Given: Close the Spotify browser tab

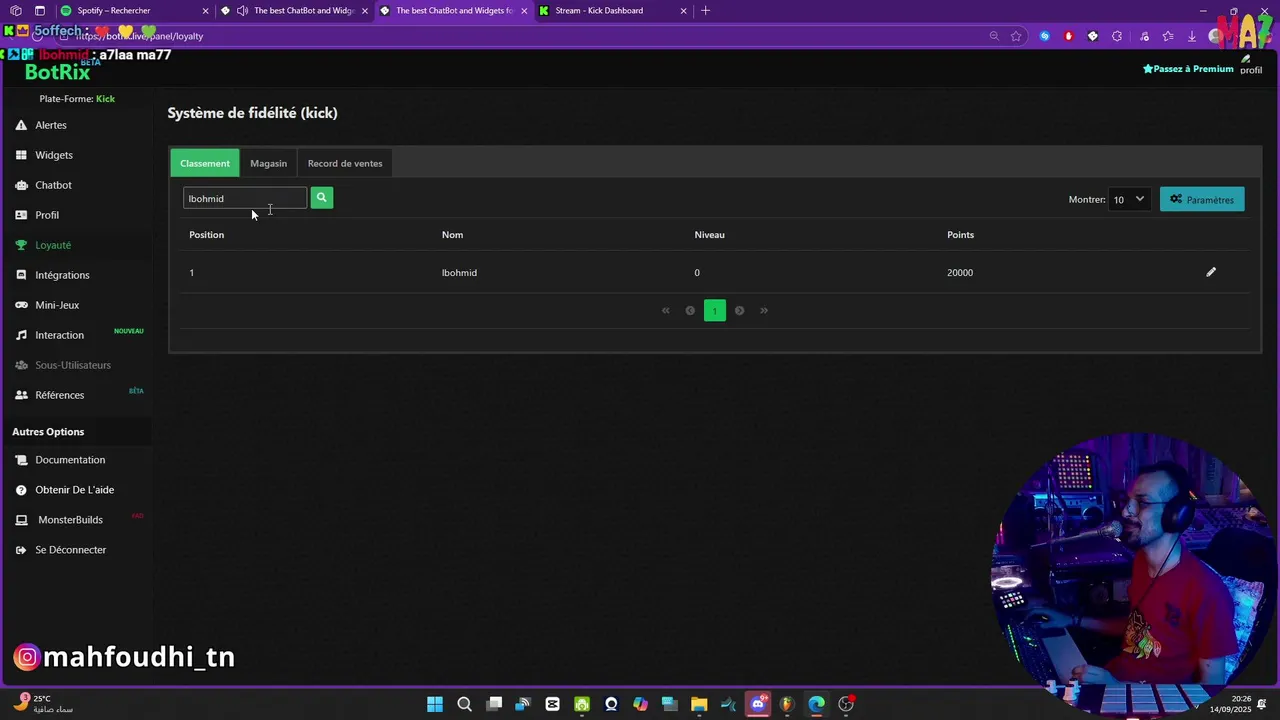Looking at the screenshot, I should [x=206, y=11].
